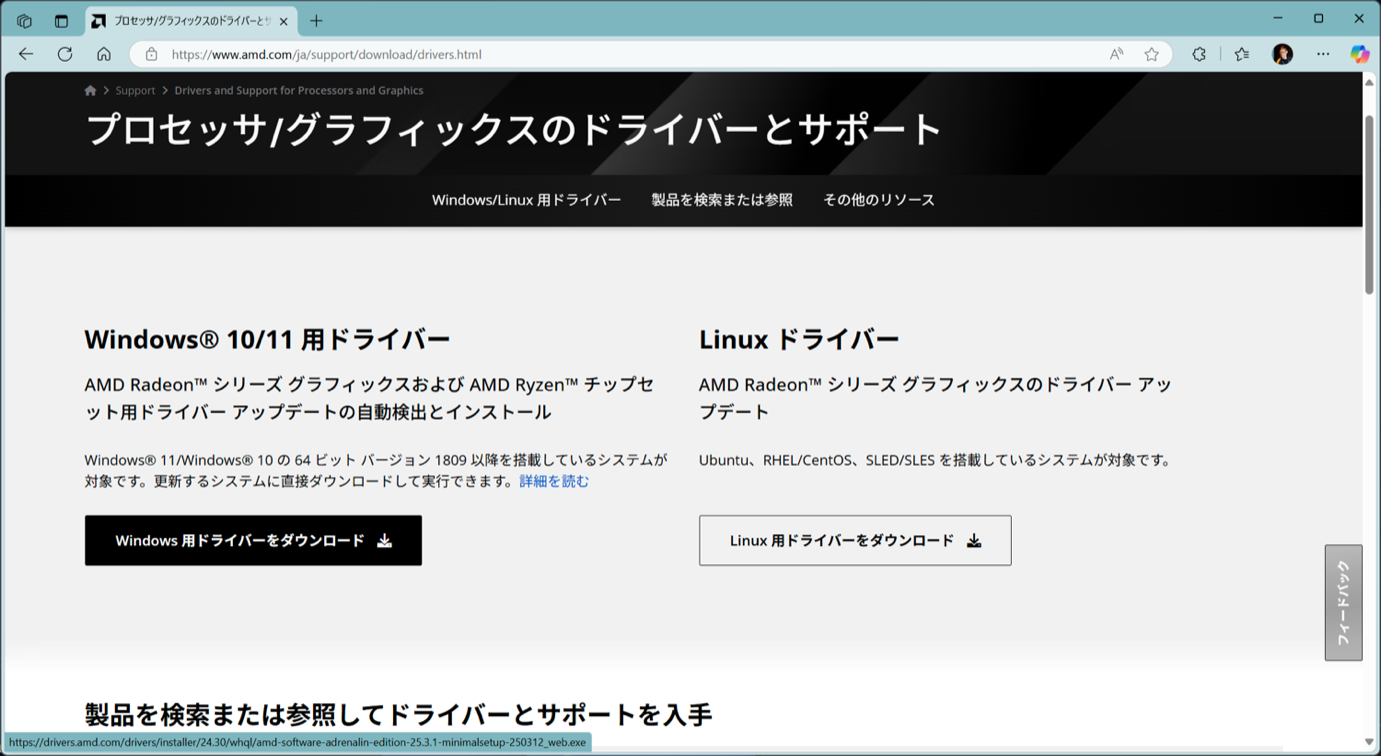Viewport: 1381px width, 756px height.
Task: Click the Ubuntu、RHEL/CentOS、SLED/SLES description text
Action: tap(935, 460)
